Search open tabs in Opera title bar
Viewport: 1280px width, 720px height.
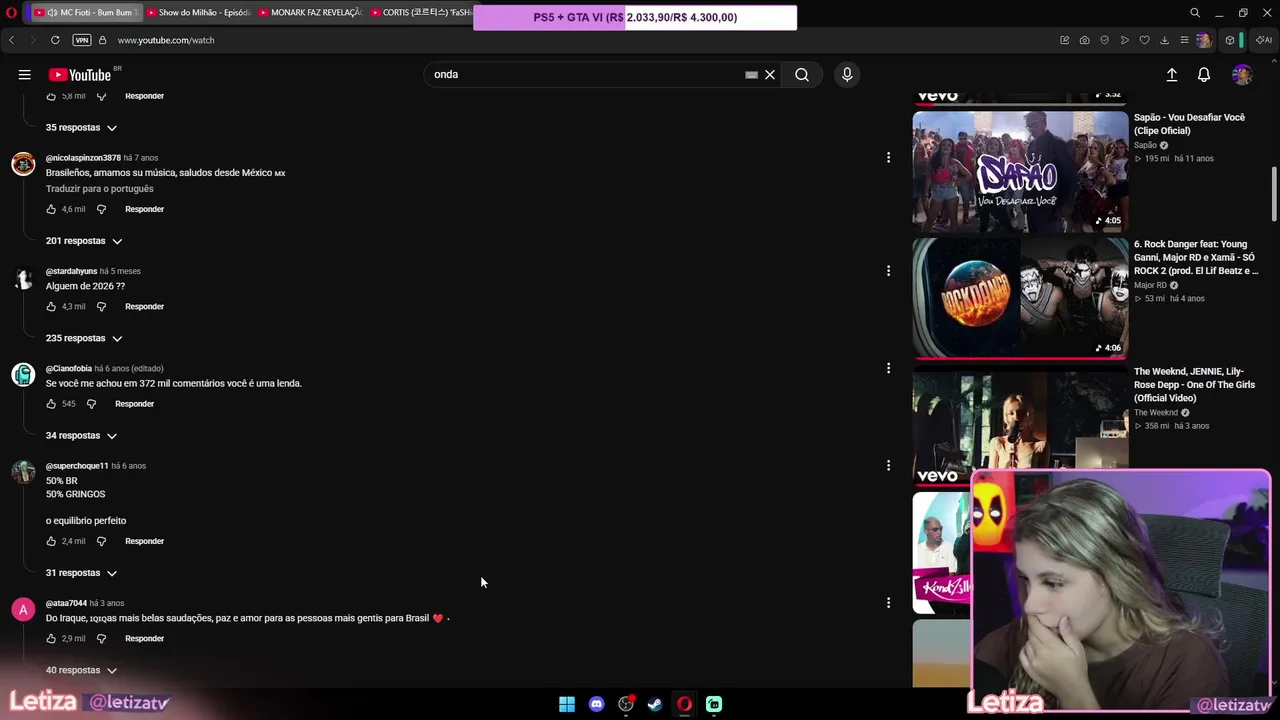[x=1195, y=13]
